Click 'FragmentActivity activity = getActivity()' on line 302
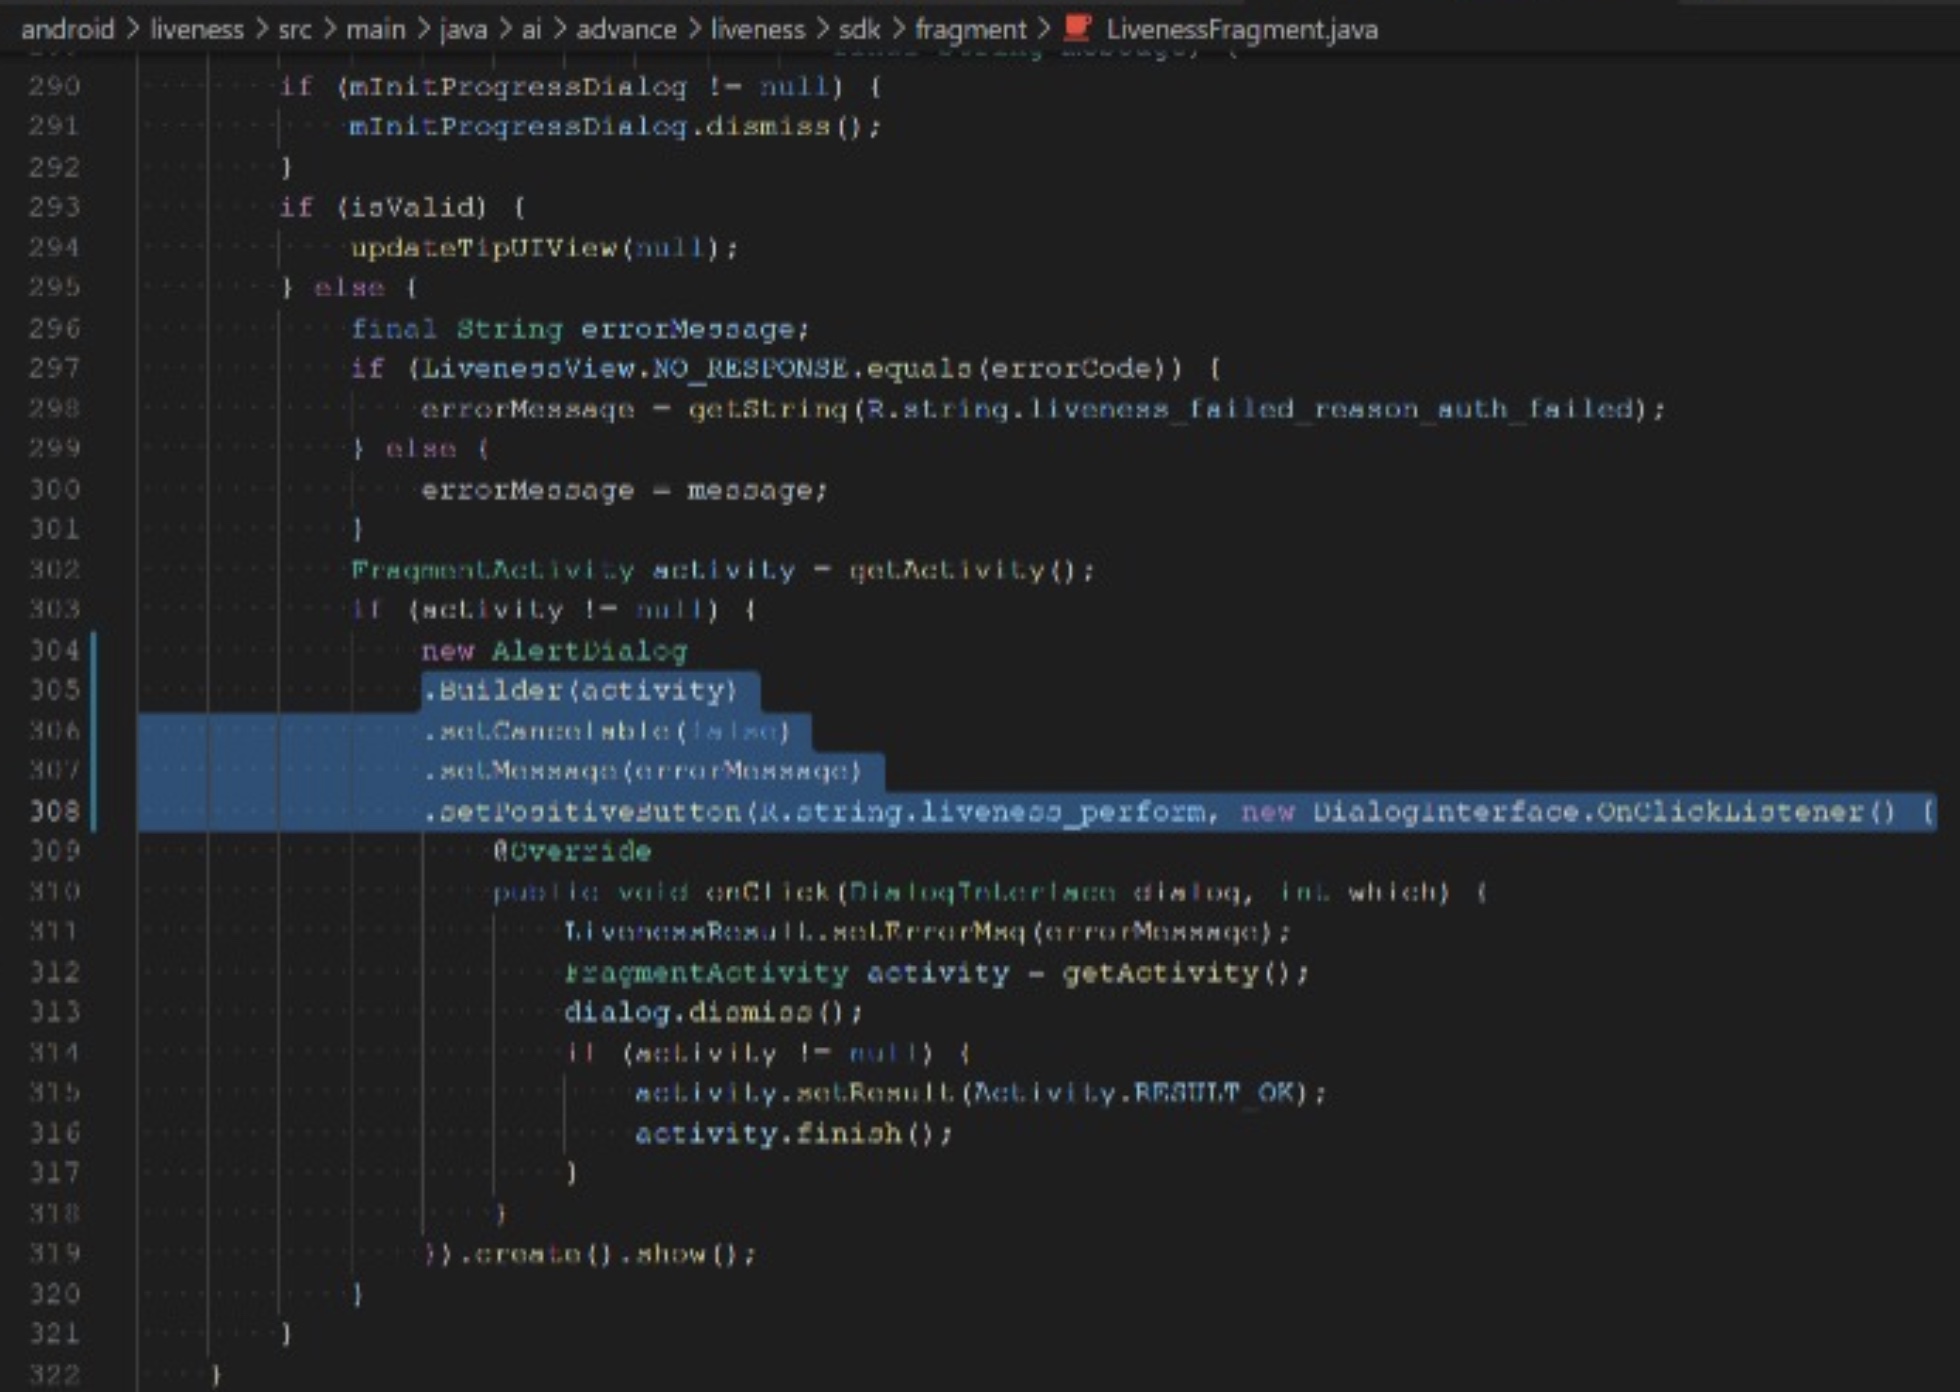Image resolution: width=1960 pixels, height=1392 pixels. point(722,570)
